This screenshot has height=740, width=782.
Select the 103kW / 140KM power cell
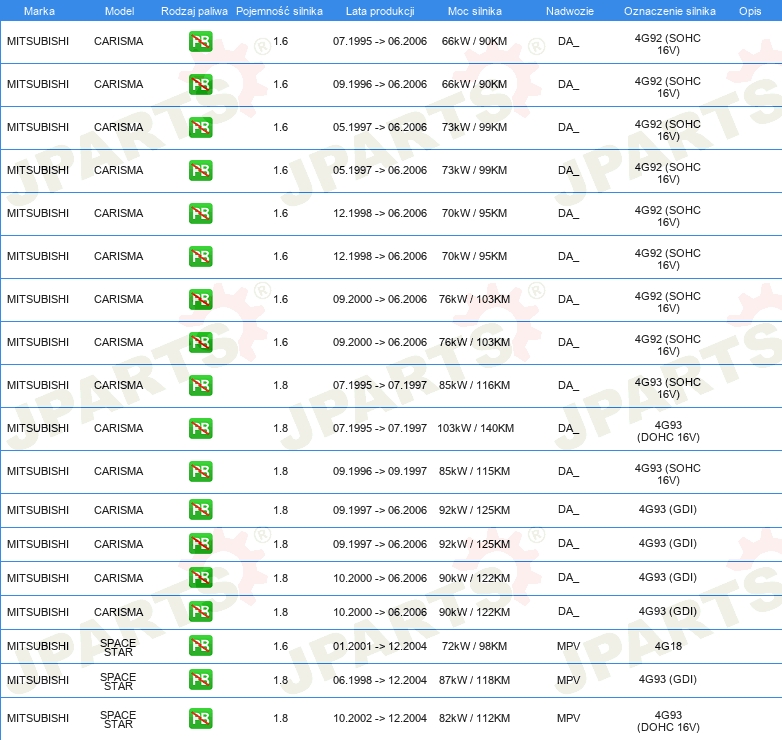475,429
